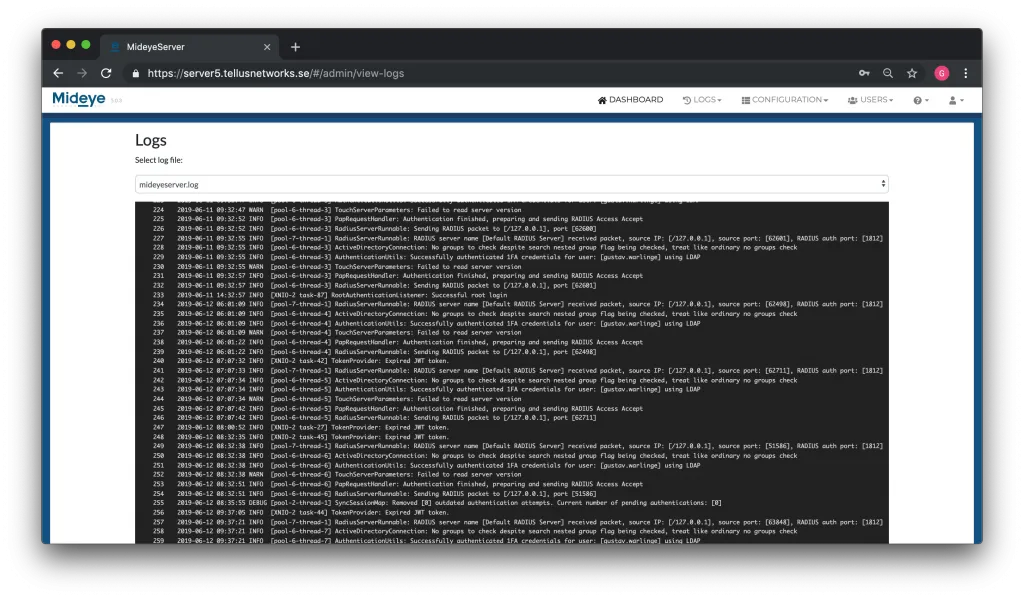Click the account person icon
Screen dimensions: 1024x599
coord(952,99)
